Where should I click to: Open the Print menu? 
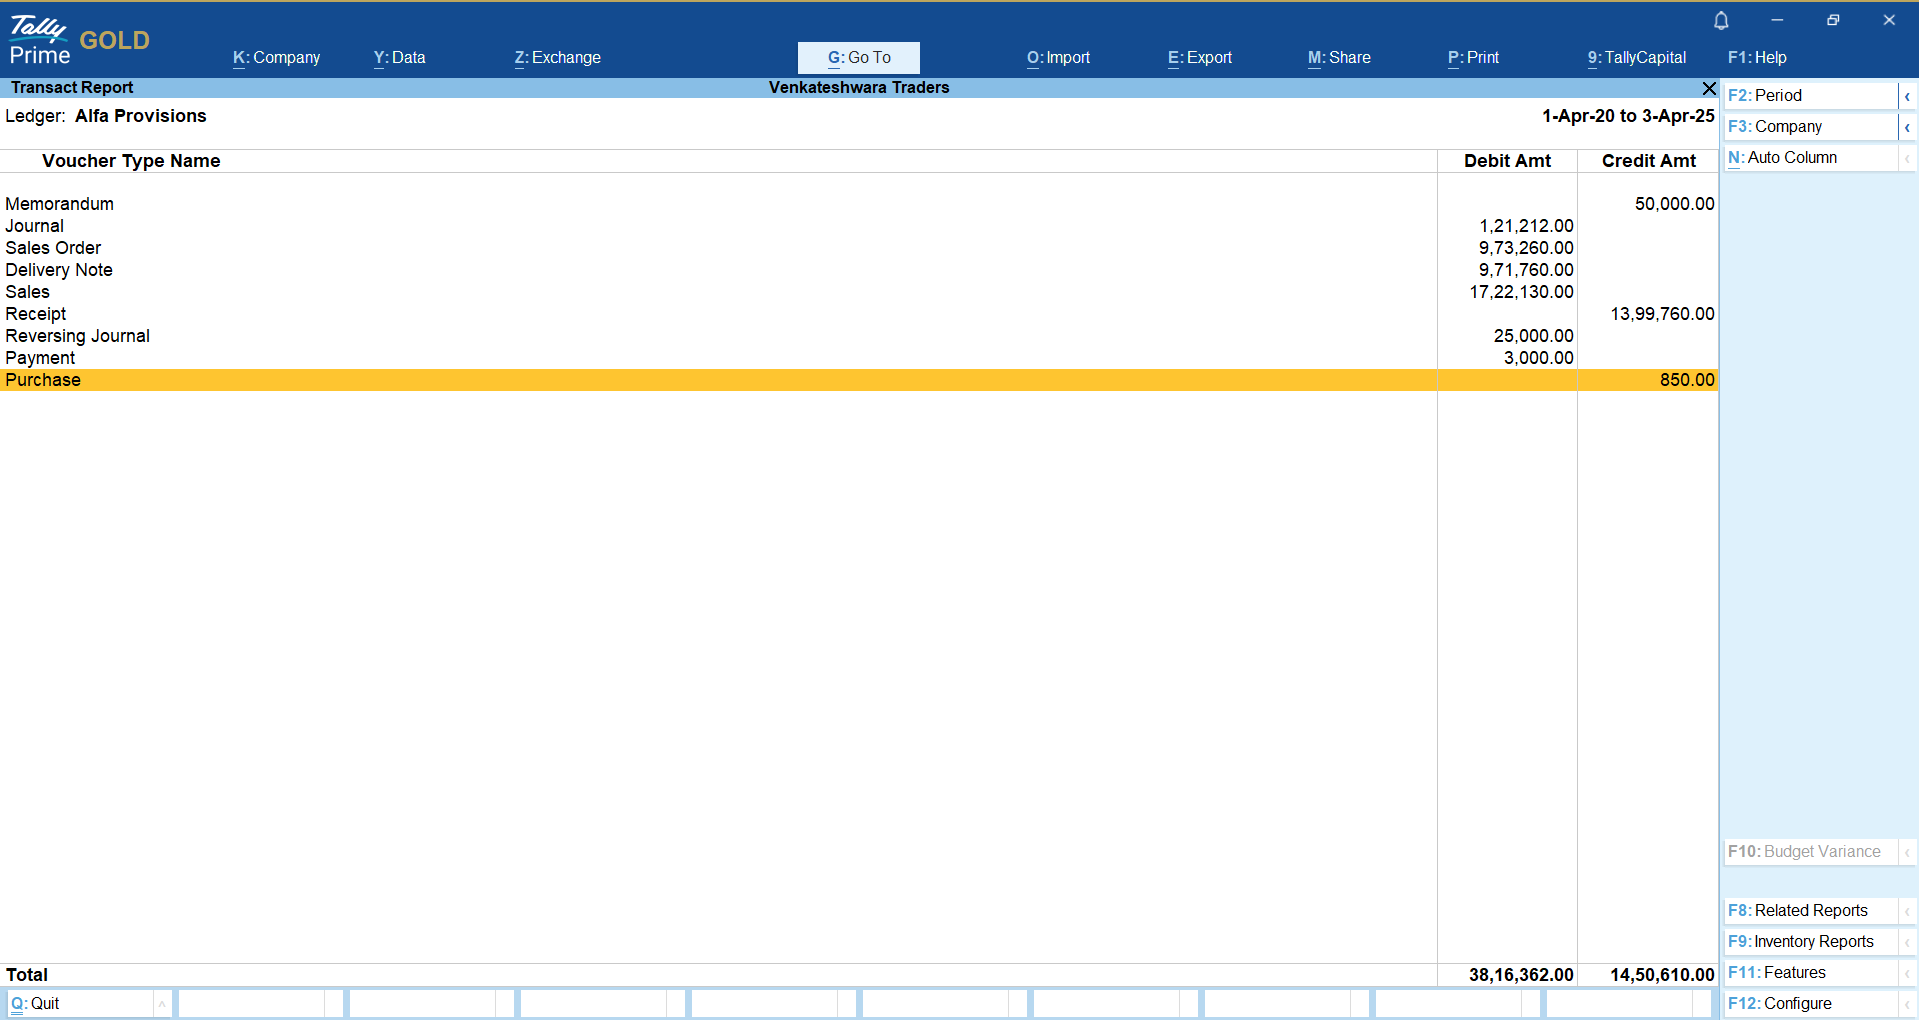[x=1473, y=58]
